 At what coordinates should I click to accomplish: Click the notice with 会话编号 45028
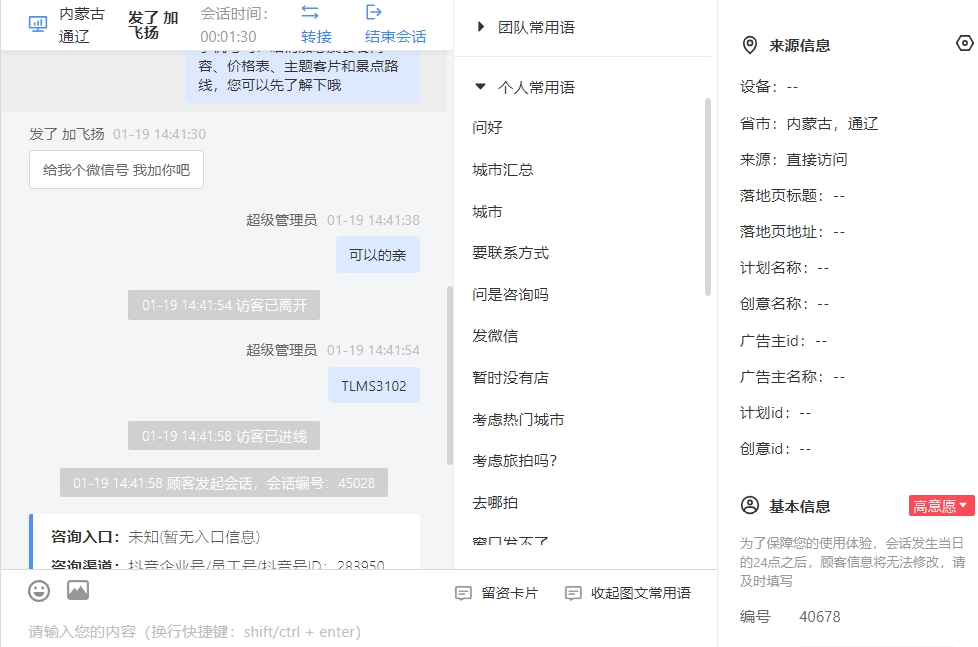tap(224, 483)
